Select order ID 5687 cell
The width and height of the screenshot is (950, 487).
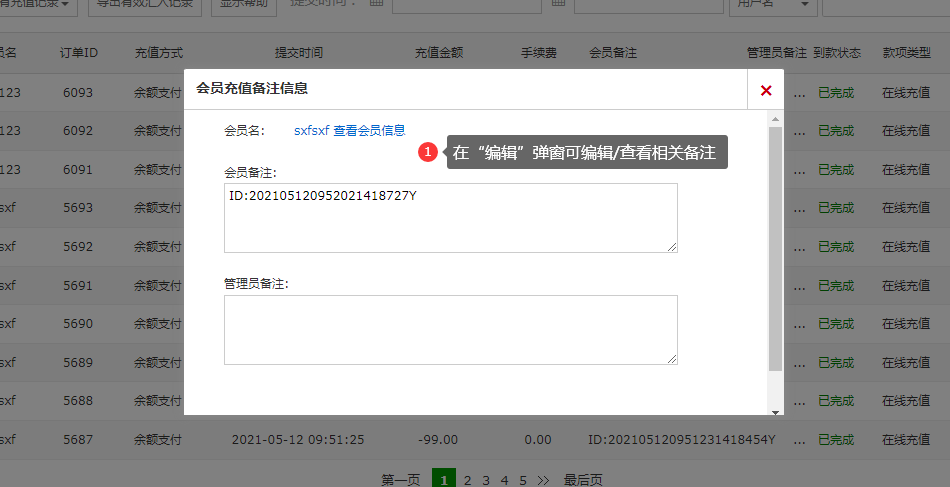[x=78, y=439]
